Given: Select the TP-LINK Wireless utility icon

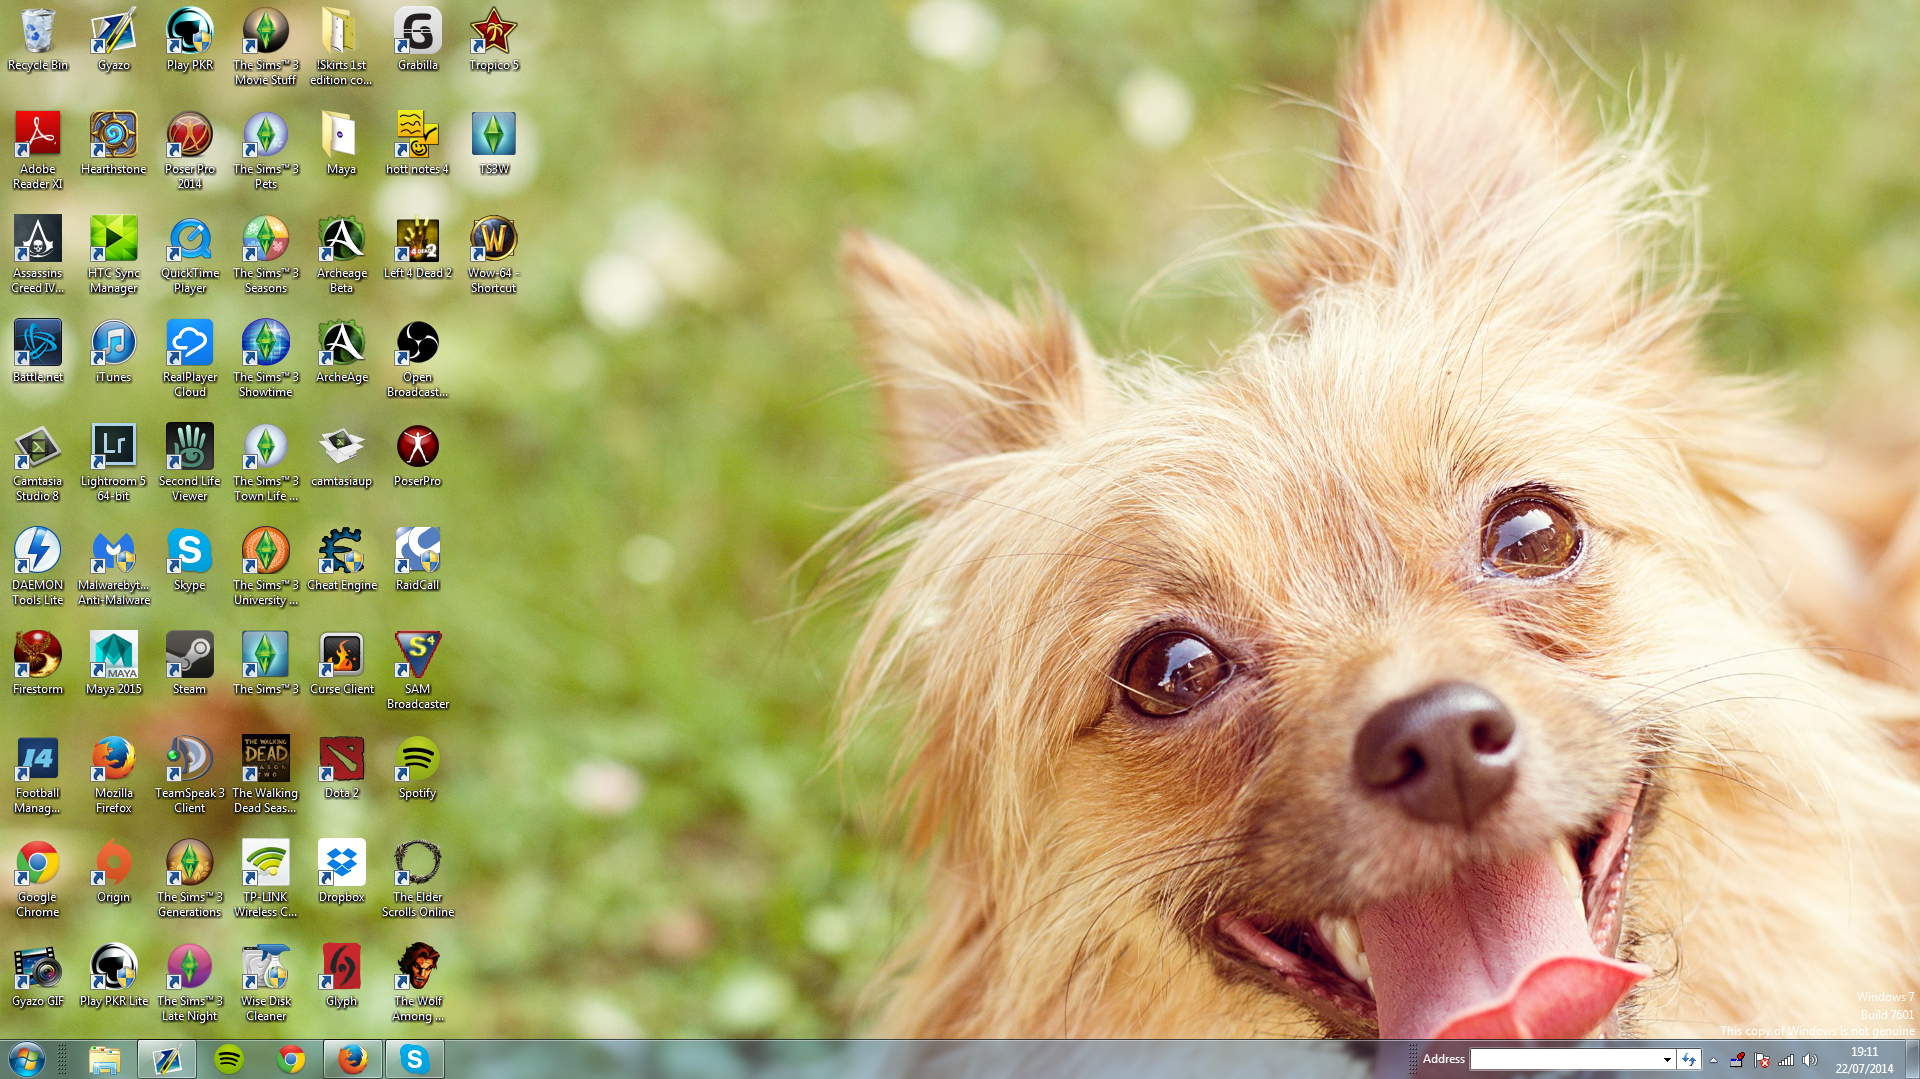Looking at the screenshot, I should coord(266,879).
